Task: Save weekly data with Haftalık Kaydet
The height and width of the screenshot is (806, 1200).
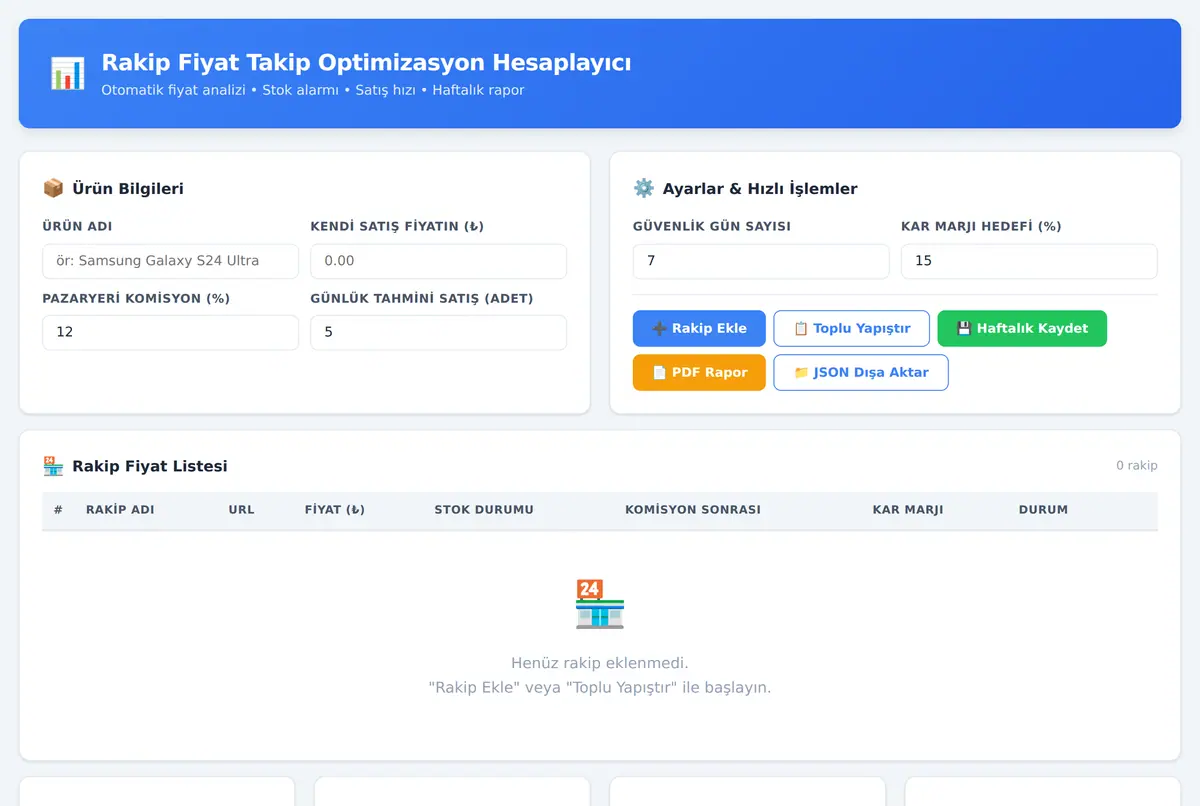Action: (x=1022, y=328)
